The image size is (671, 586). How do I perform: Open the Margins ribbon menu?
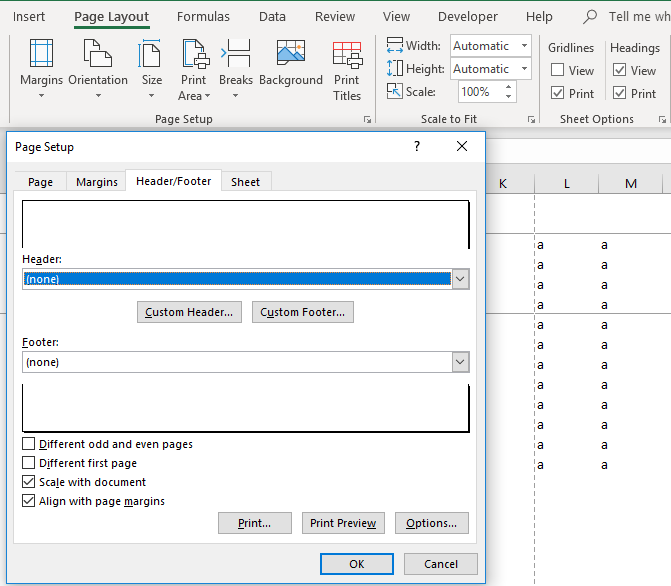pos(41,68)
